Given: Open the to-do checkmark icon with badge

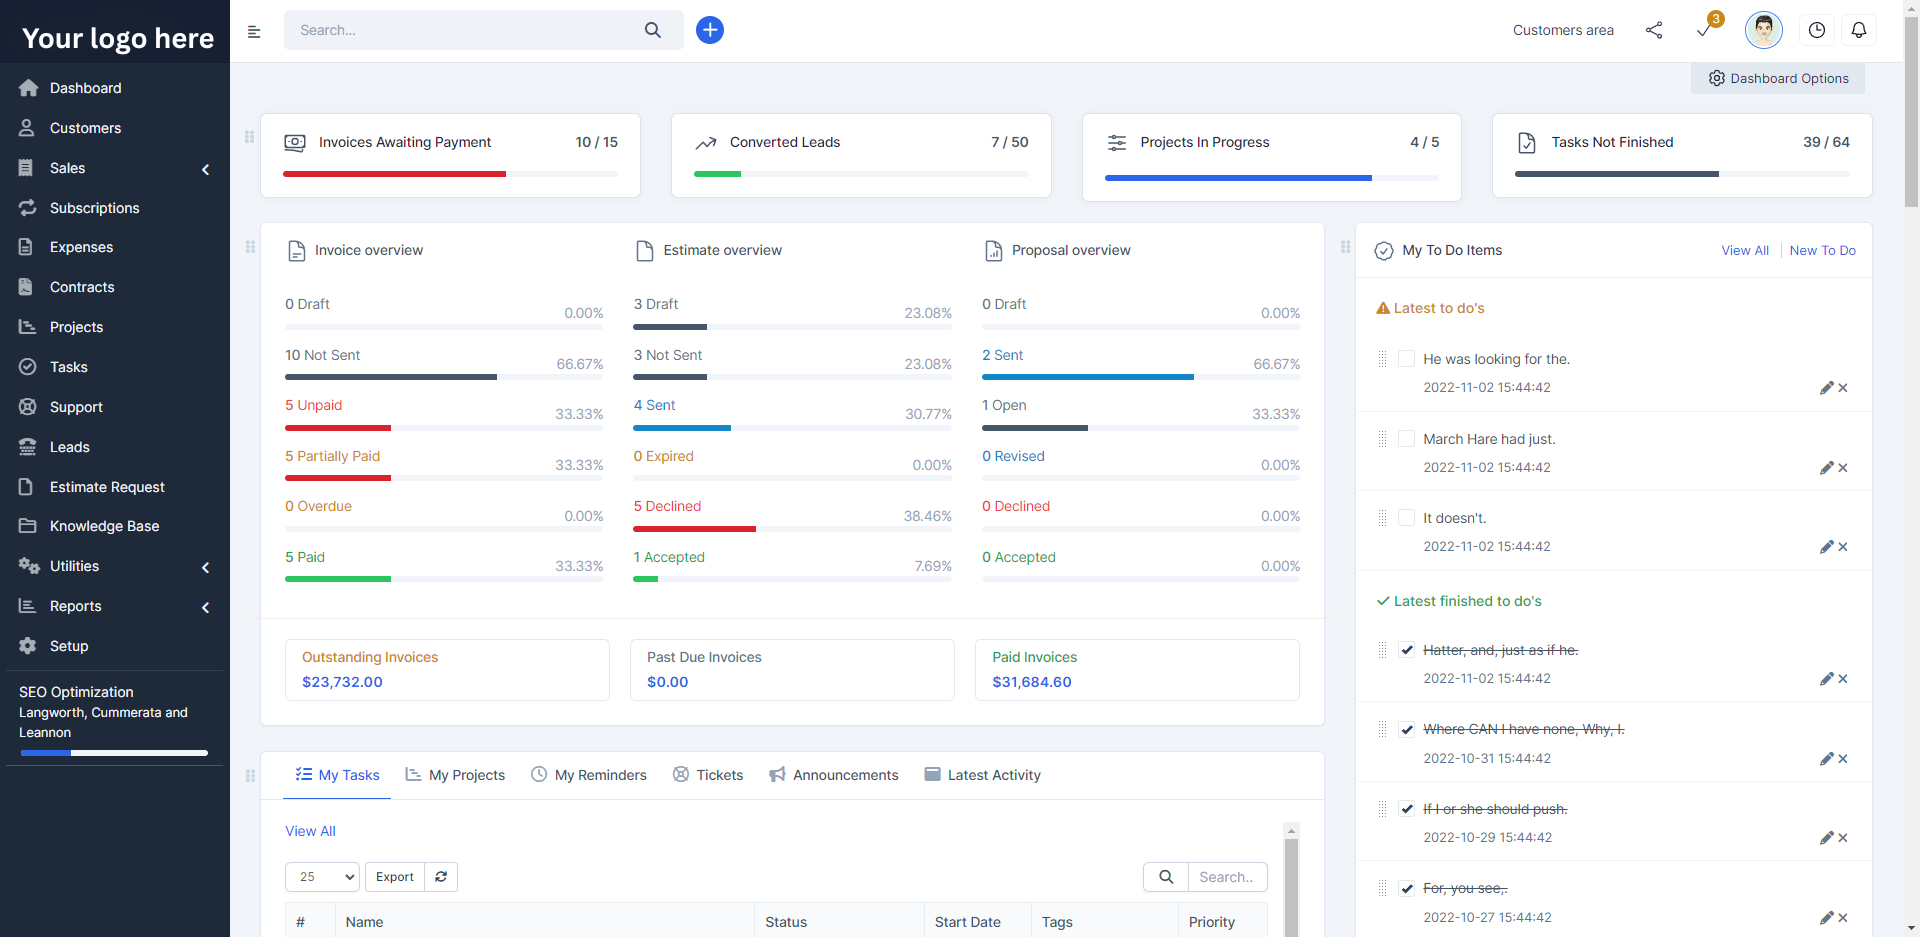Looking at the screenshot, I should click(x=1705, y=30).
